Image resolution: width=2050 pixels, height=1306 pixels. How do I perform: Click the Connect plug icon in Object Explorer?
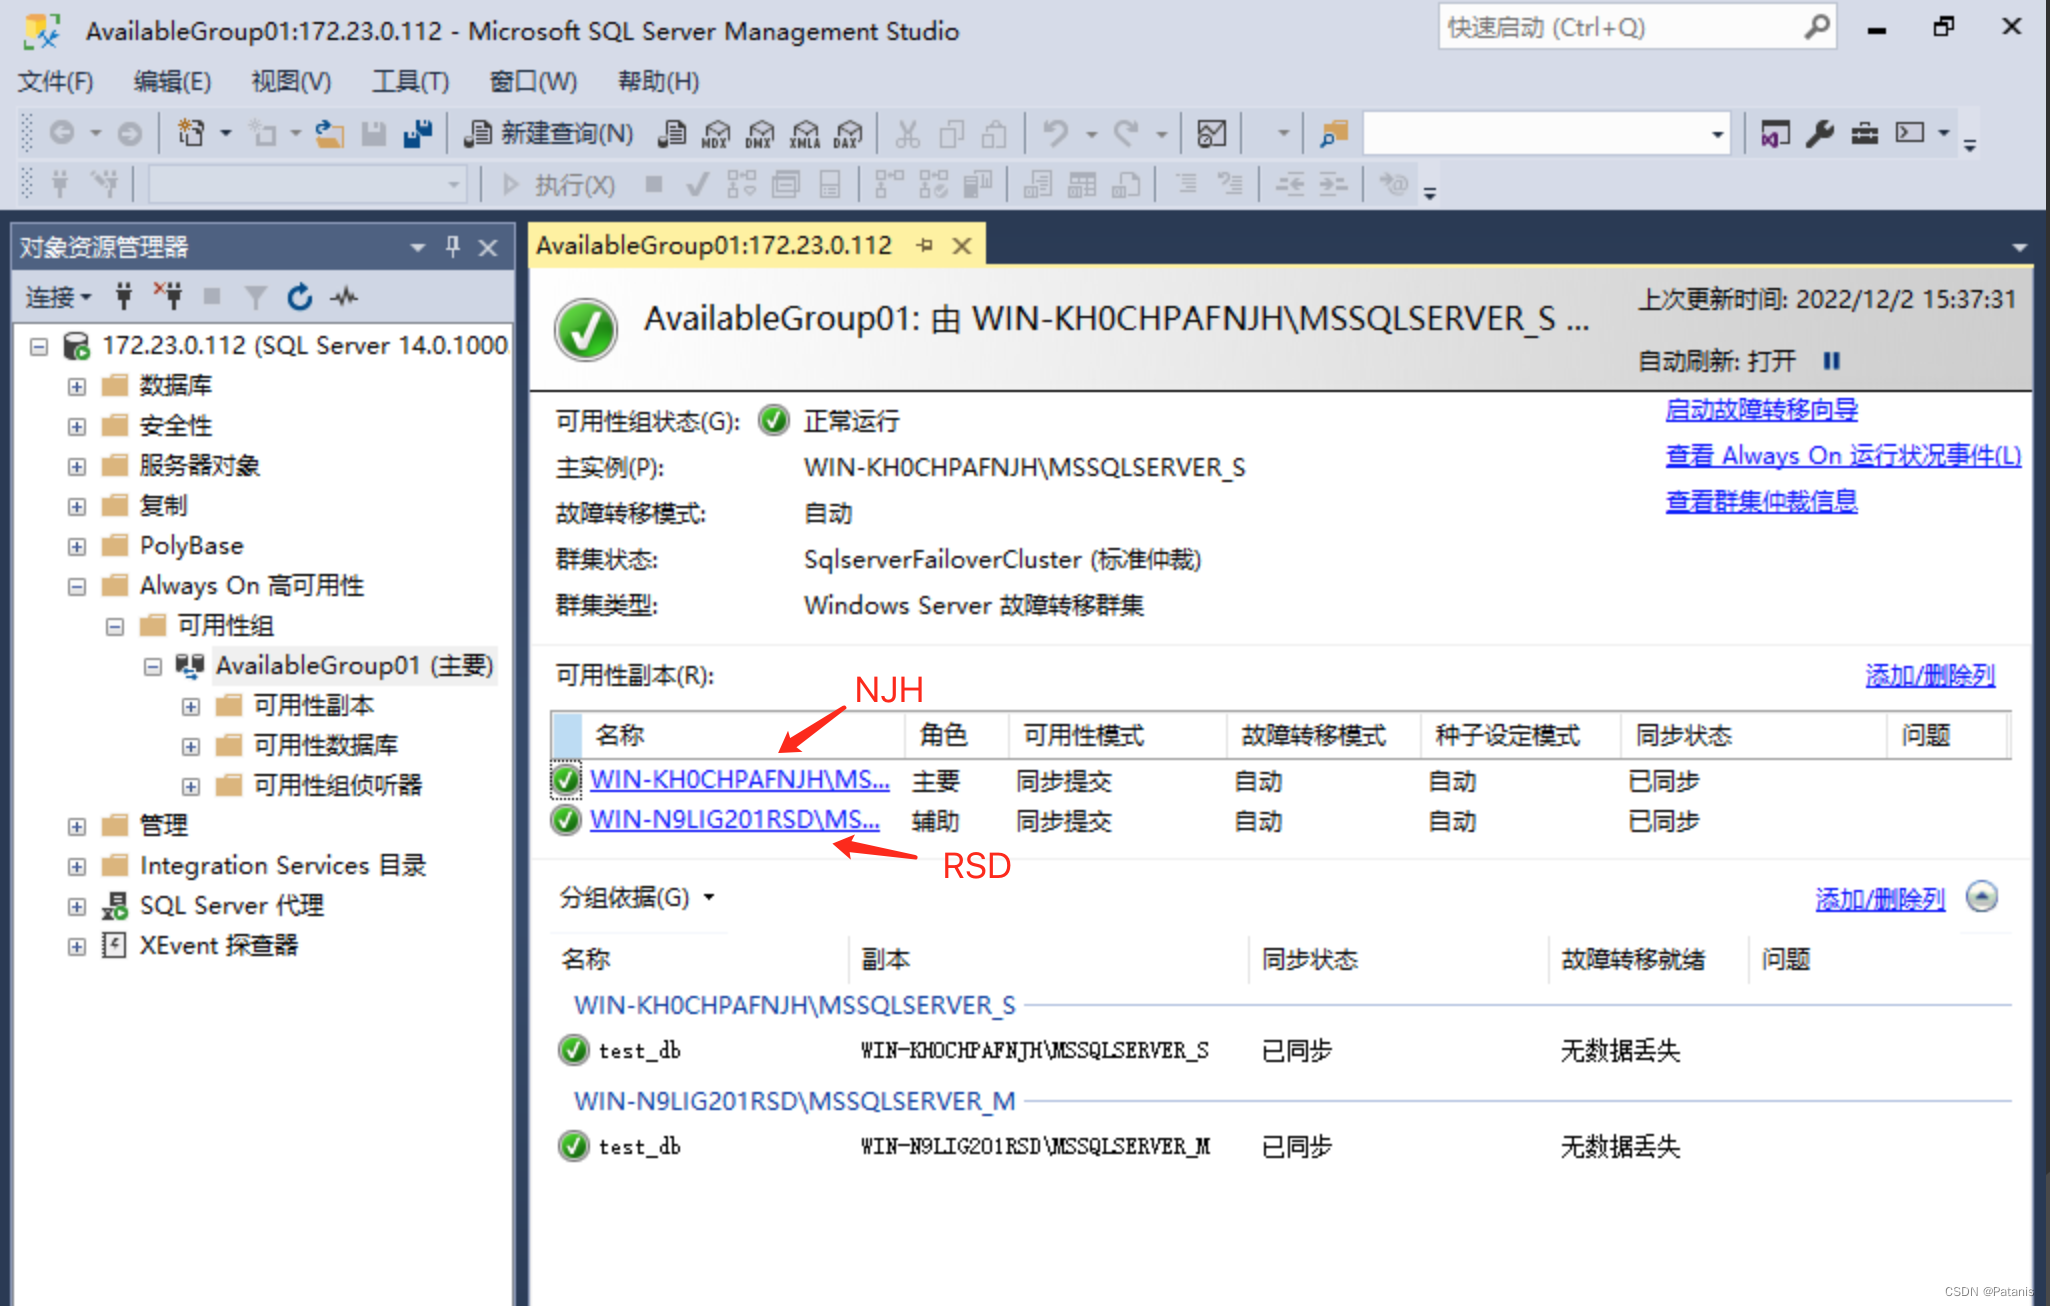click(123, 296)
